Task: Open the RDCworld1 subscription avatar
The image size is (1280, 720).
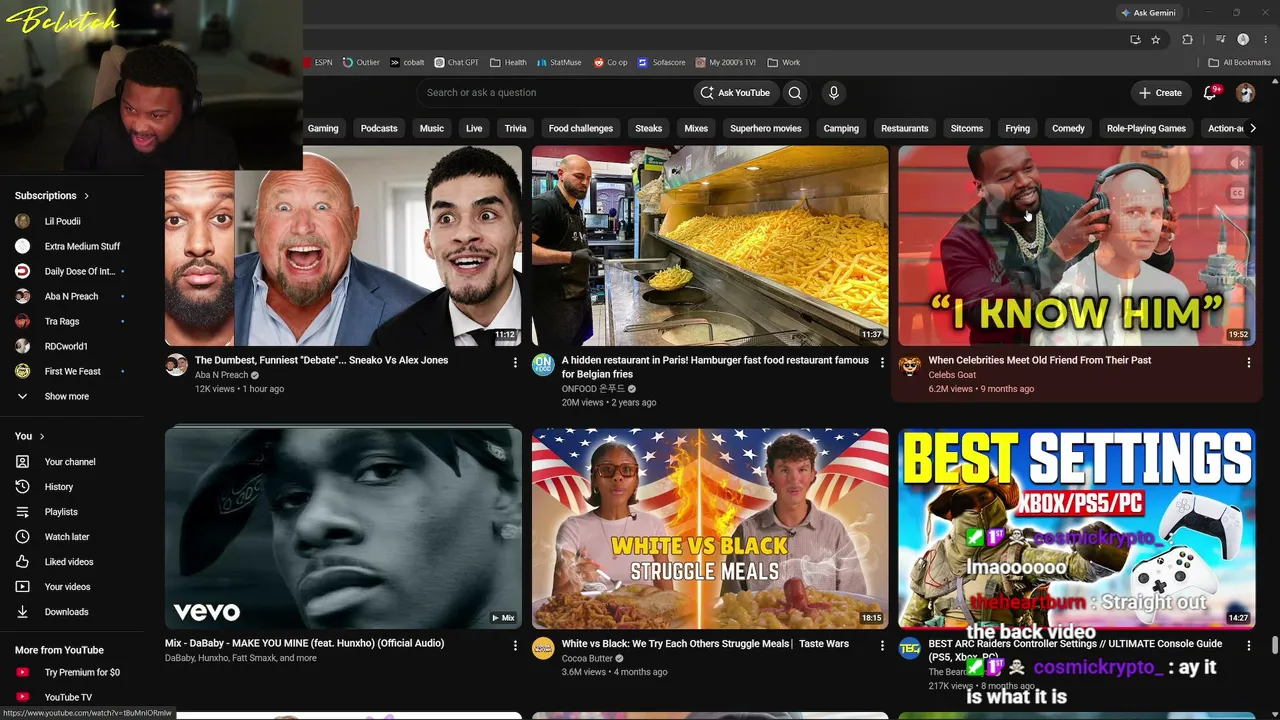Action: pos(22,346)
